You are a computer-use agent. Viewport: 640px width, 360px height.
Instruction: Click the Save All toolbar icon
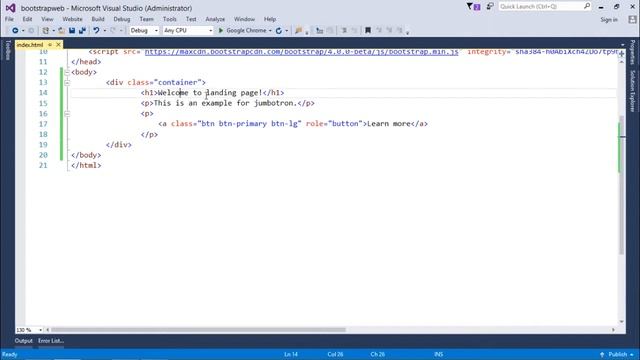(x=82, y=31)
